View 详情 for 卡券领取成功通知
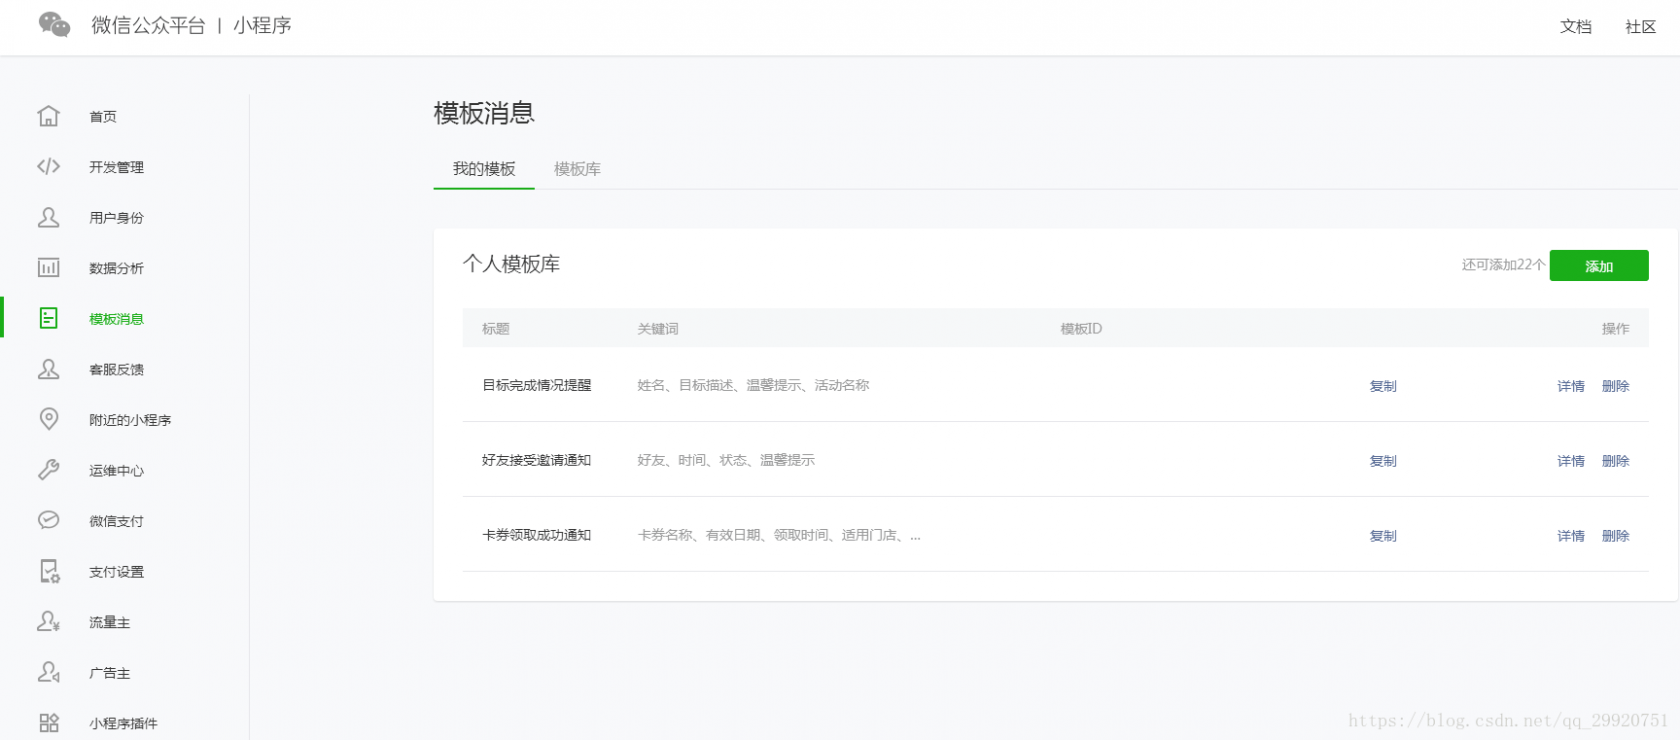The width and height of the screenshot is (1680, 740). 1571,536
